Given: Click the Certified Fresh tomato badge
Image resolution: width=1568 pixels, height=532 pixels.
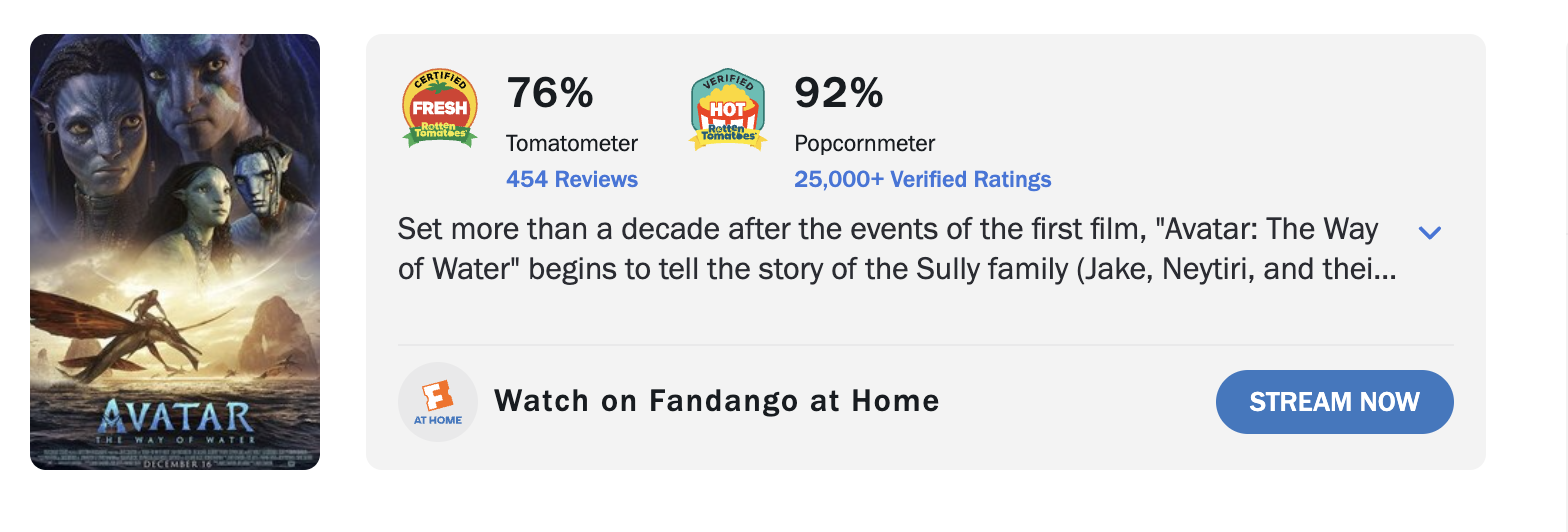Looking at the screenshot, I should (x=439, y=109).
